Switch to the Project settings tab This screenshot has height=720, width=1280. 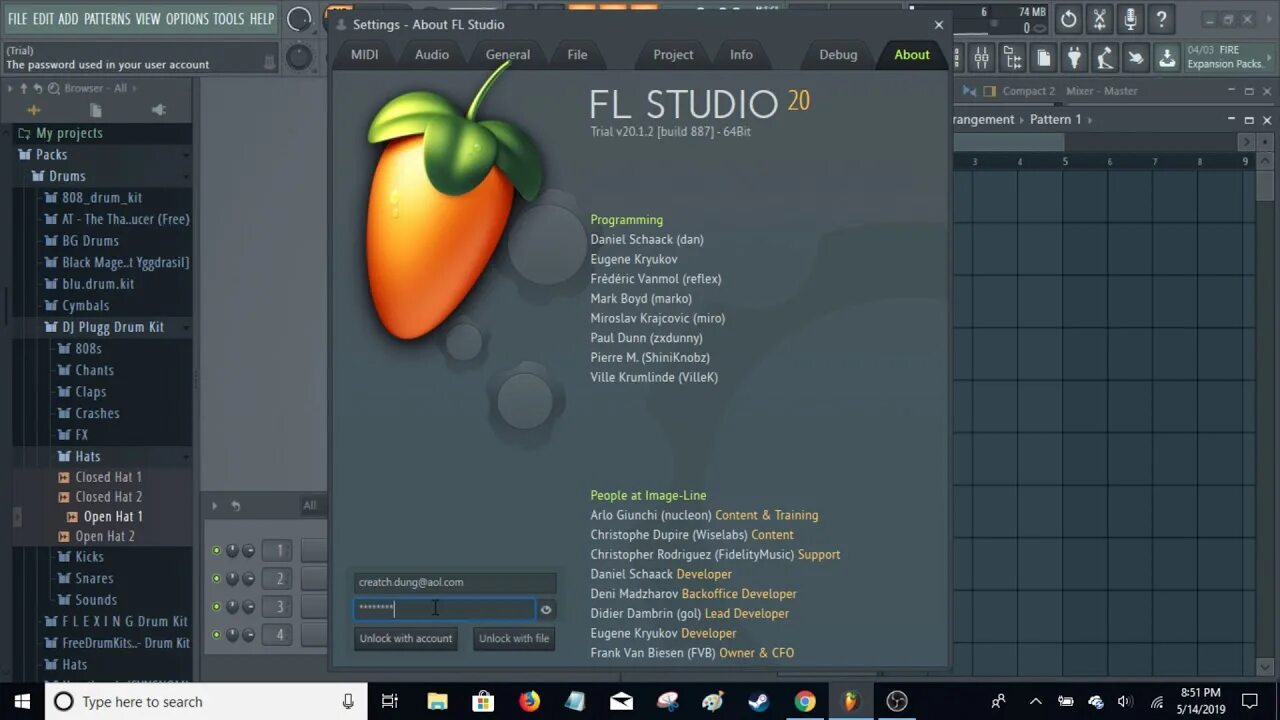tap(673, 55)
